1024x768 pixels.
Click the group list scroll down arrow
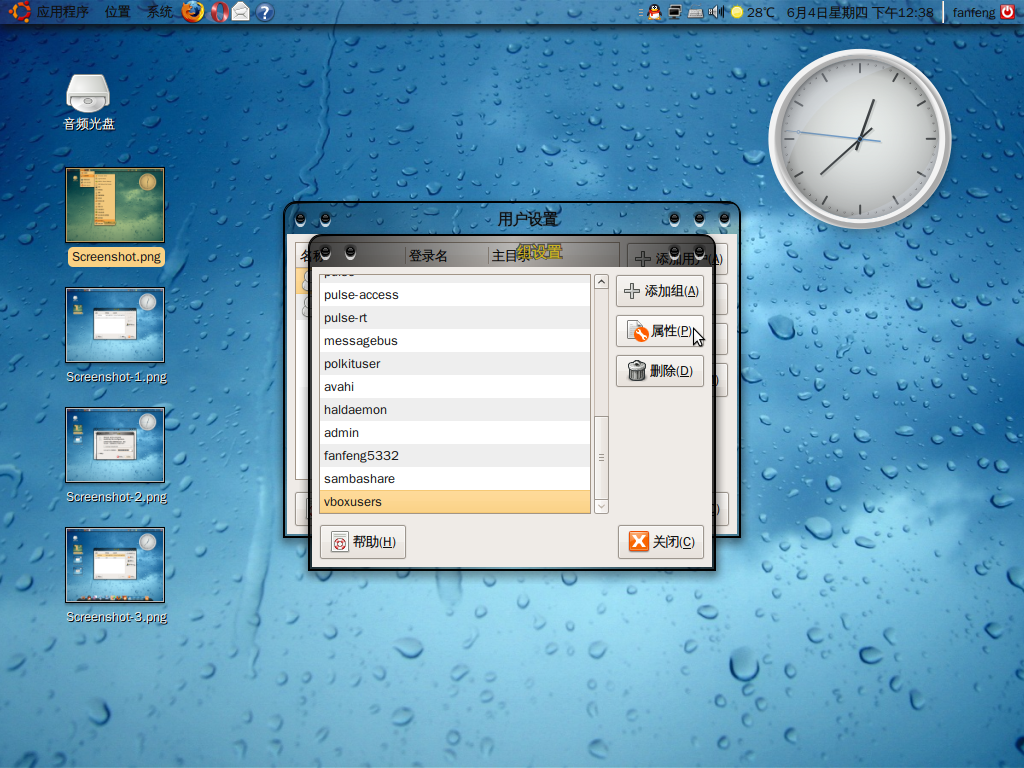(601, 506)
